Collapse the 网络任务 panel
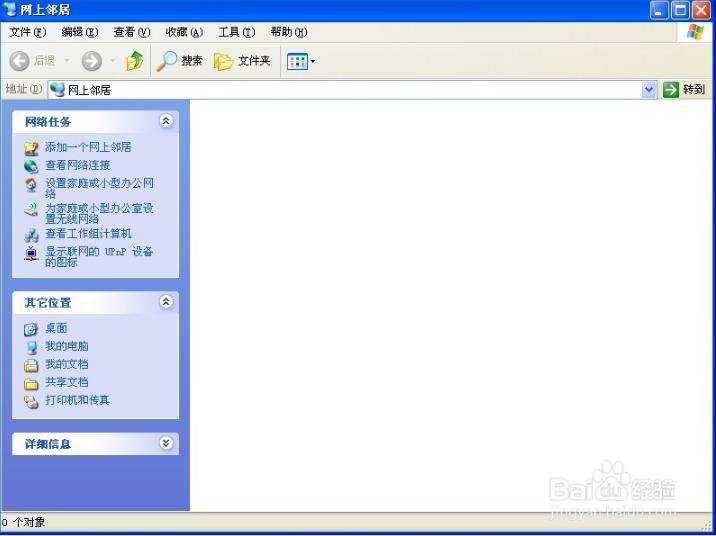Image resolution: width=716 pixels, height=536 pixels. pos(166,121)
